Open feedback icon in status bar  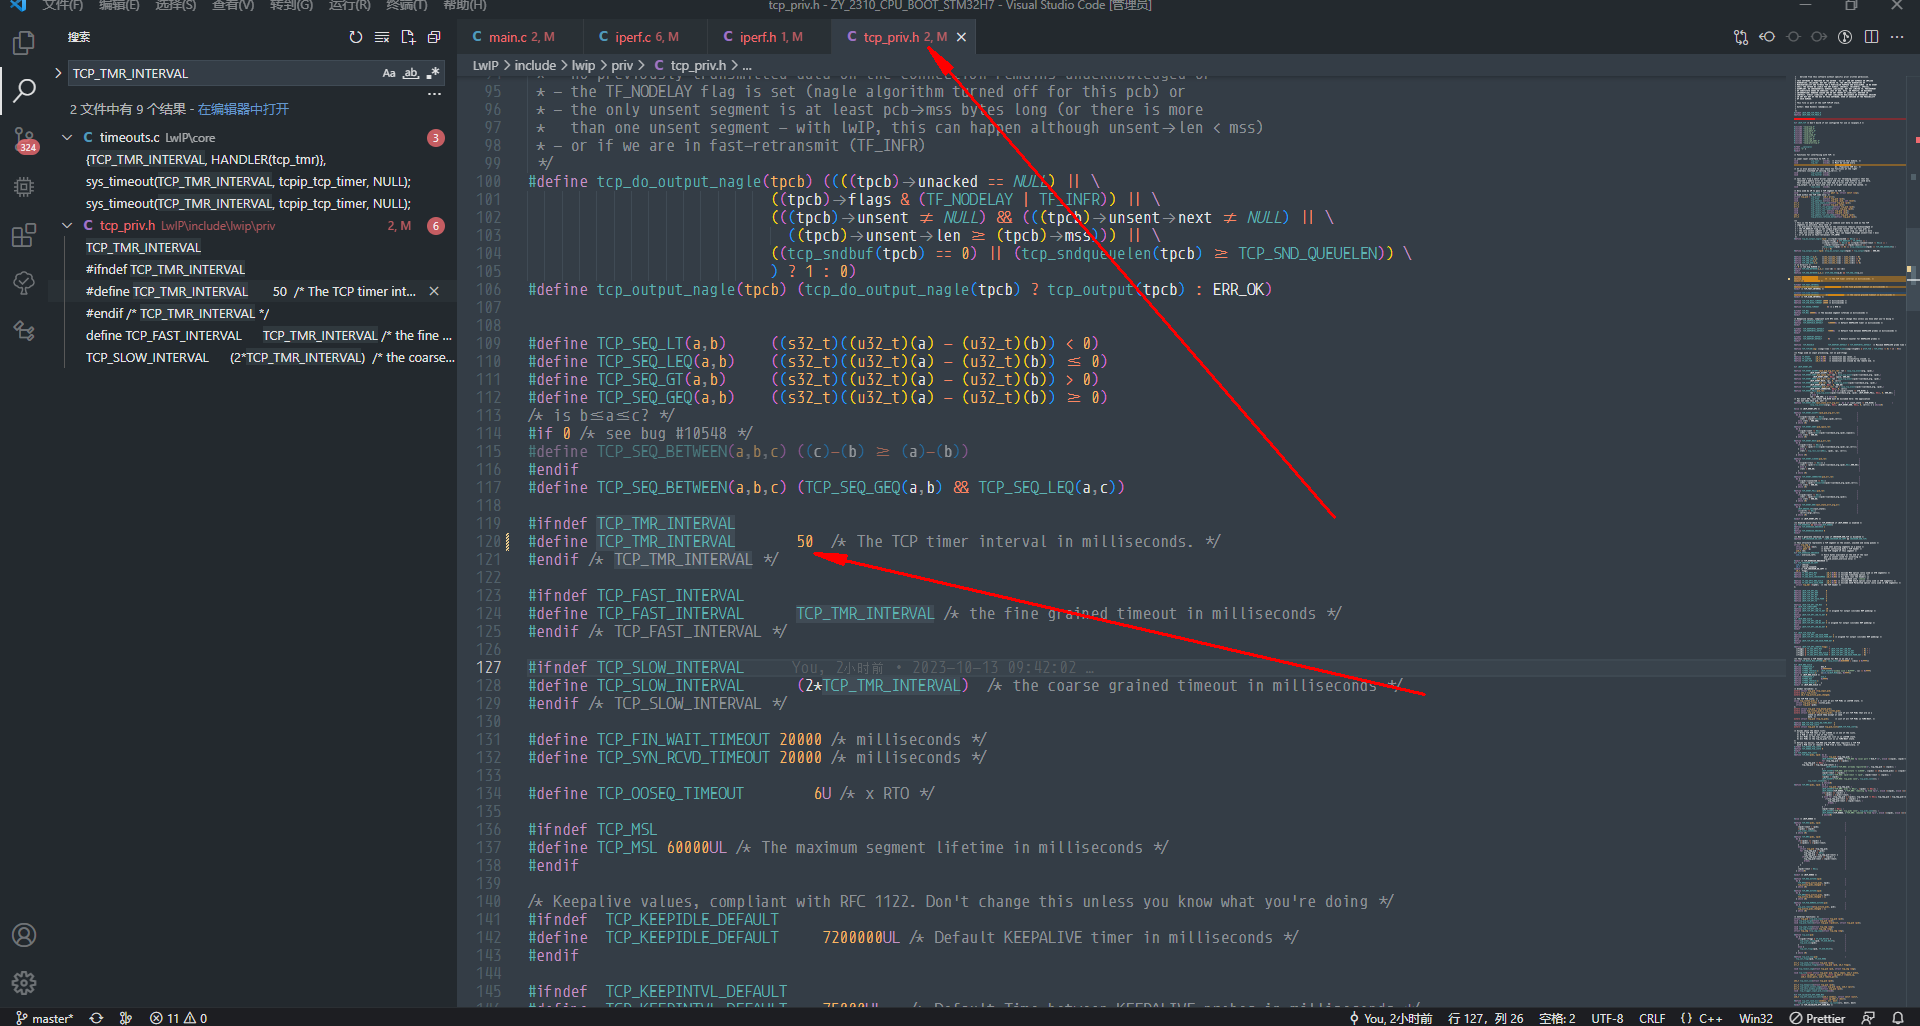[x=1868, y=1018]
